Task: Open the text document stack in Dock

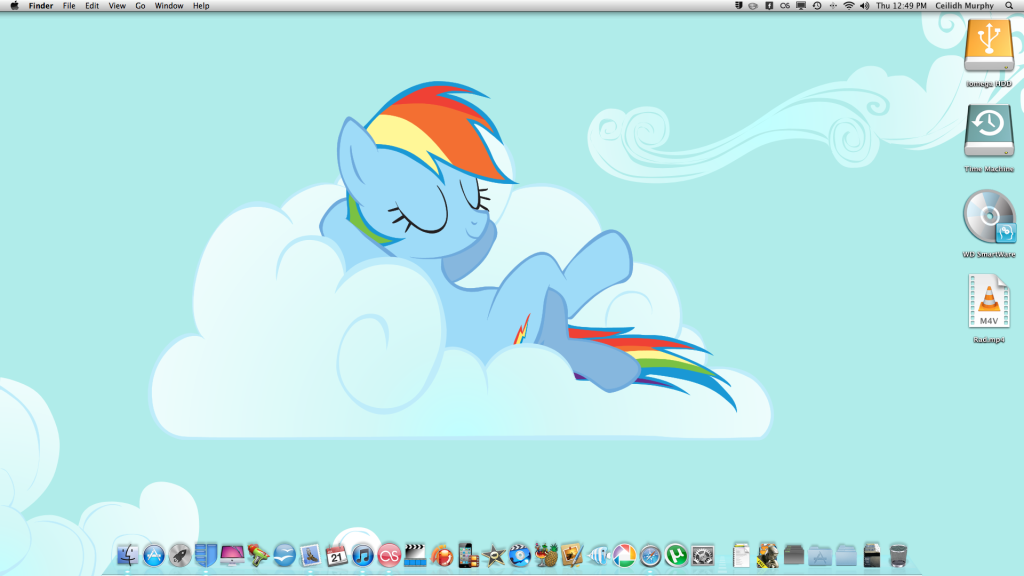Action: pos(741,556)
